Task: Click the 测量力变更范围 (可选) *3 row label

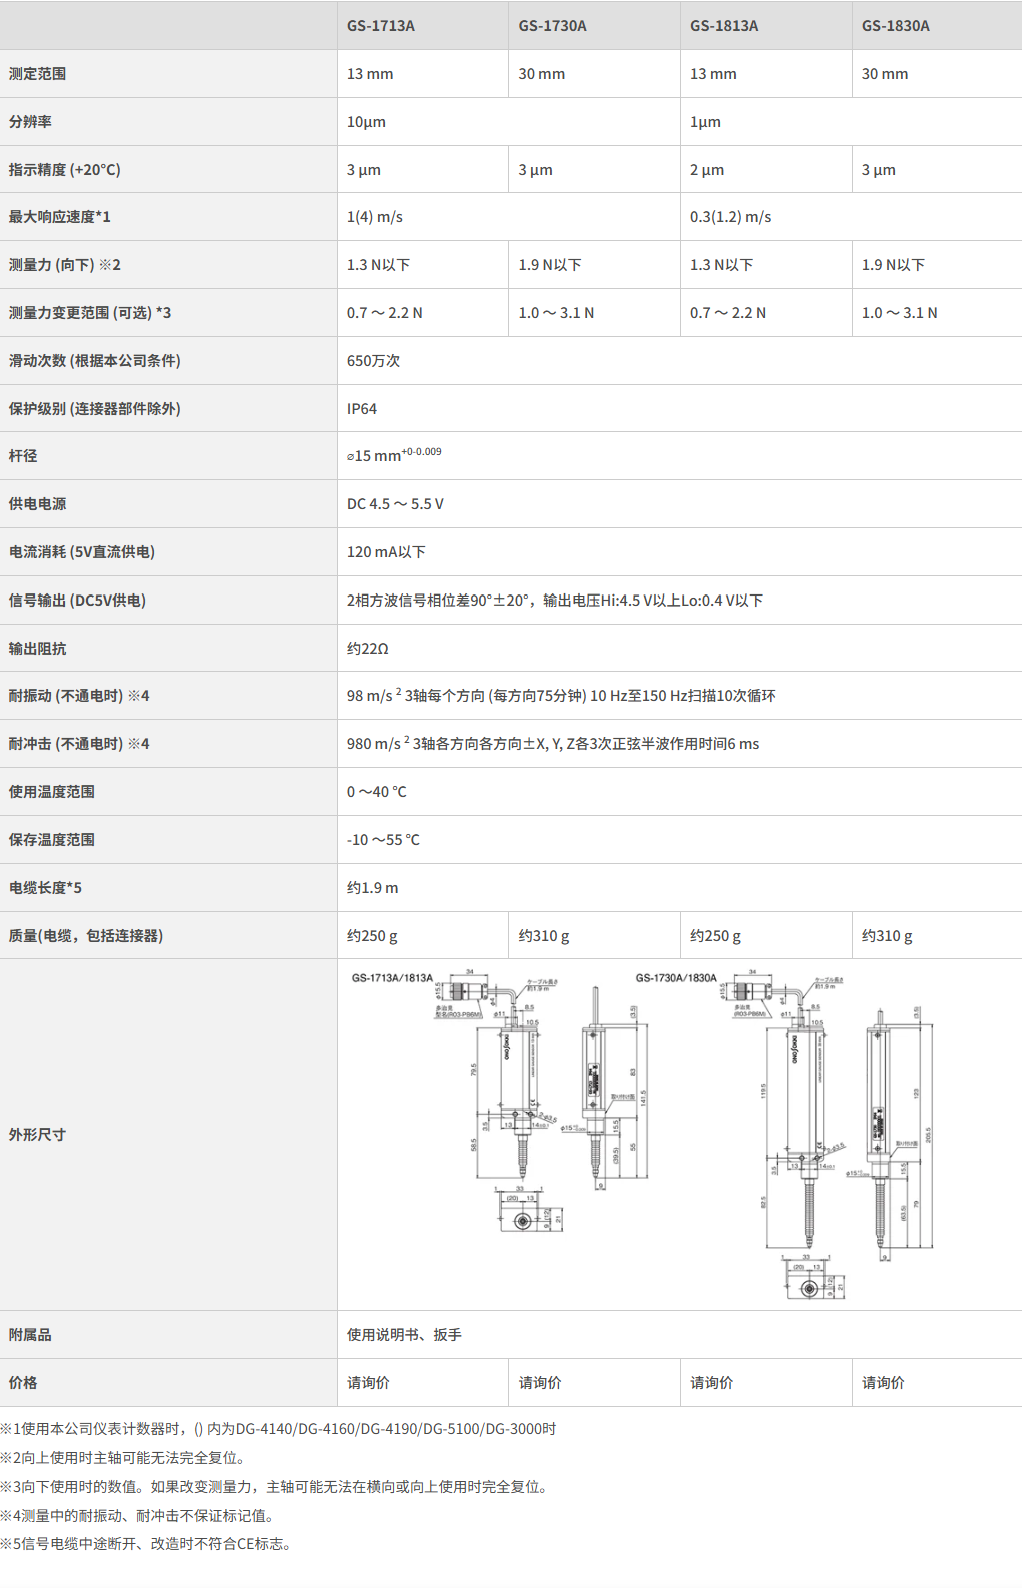Action: (90, 313)
